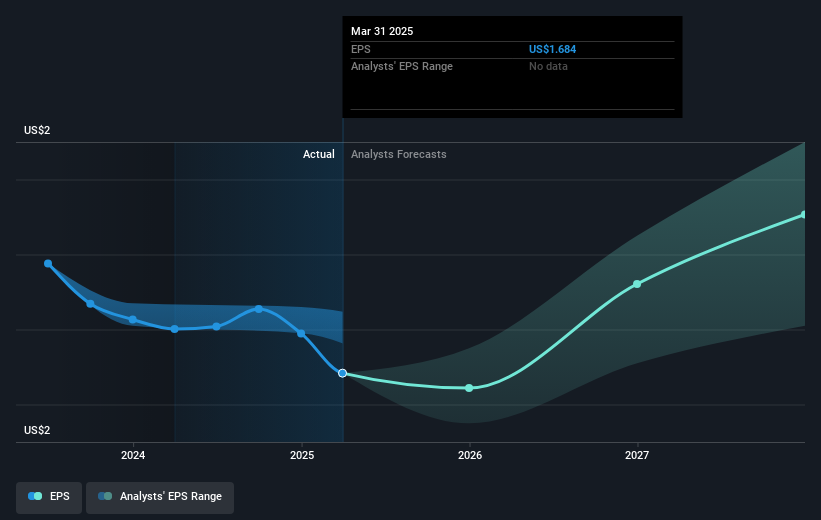
Task: Toggle the Analysts' EPS Range legend
Action: [x=160, y=497]
